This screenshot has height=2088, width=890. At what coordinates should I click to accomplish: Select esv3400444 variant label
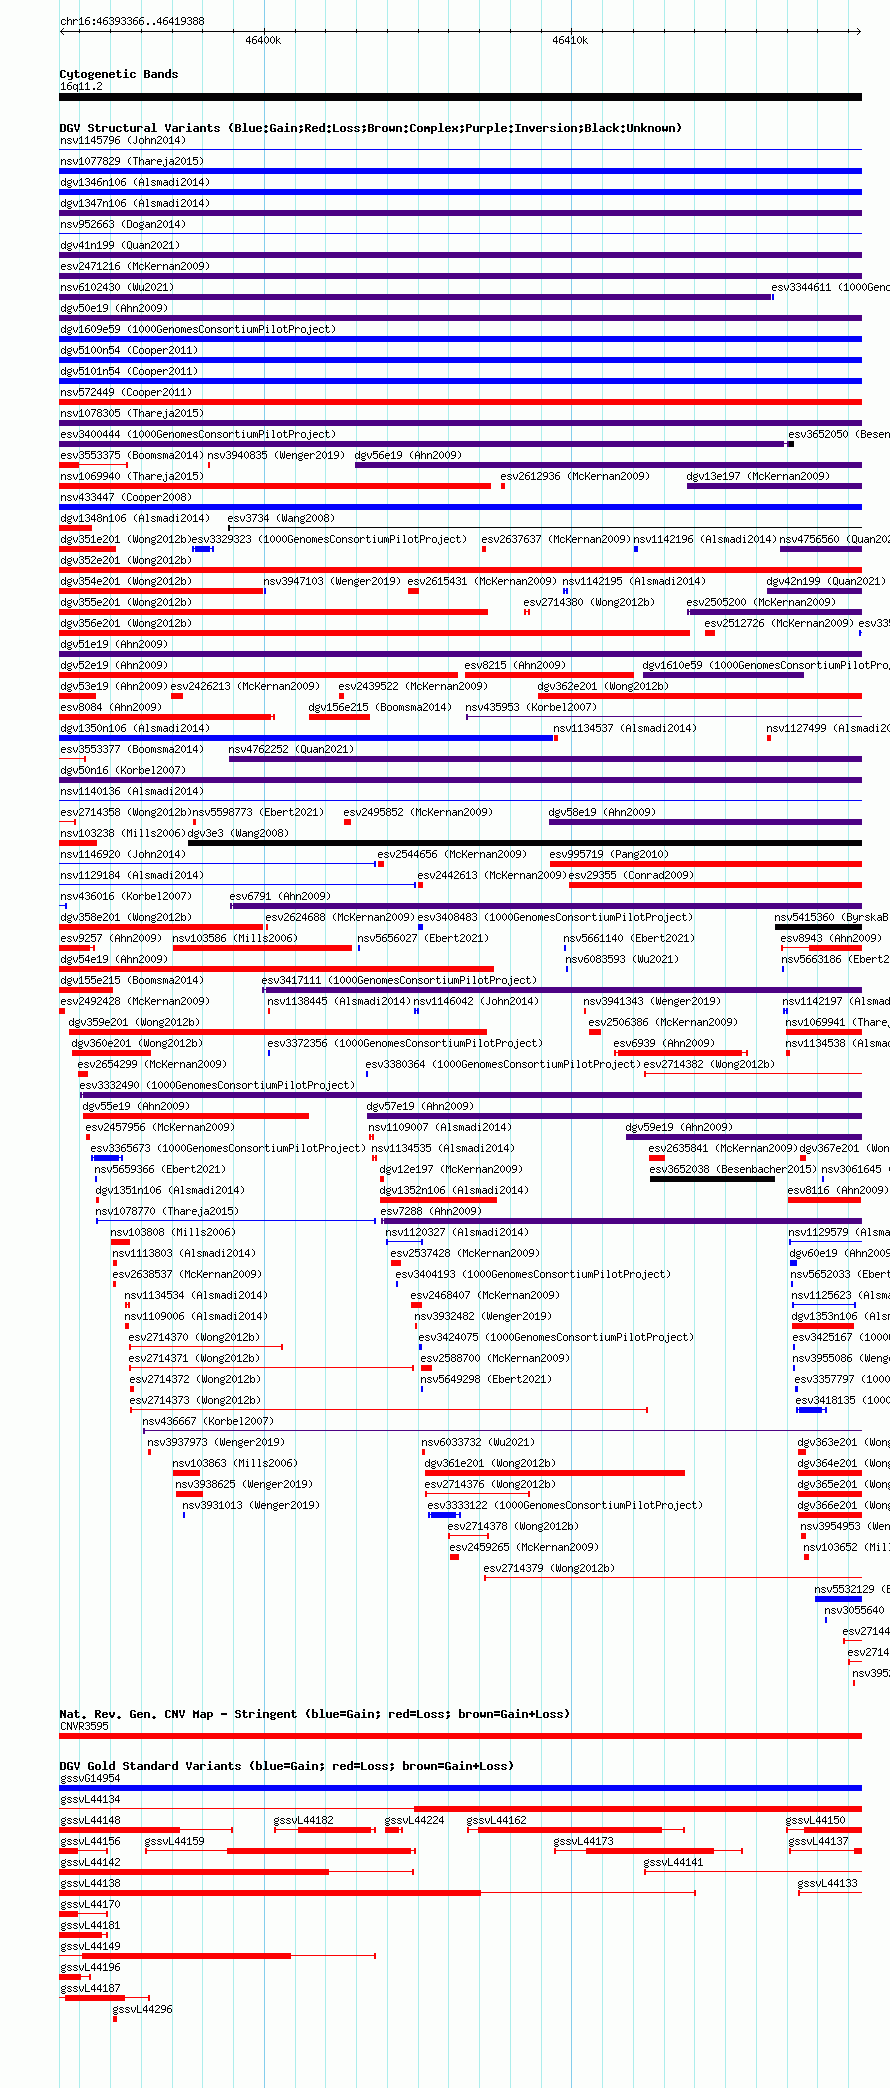[198, 434]
